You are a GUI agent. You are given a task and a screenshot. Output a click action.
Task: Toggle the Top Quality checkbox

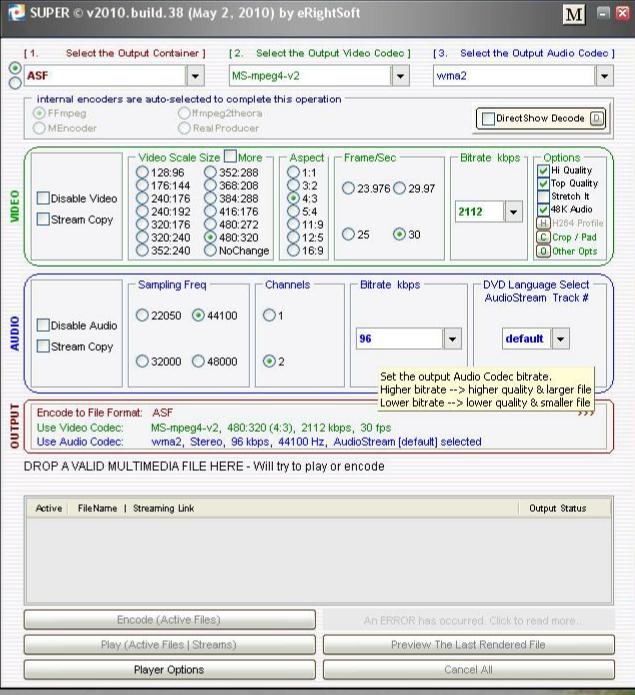(543, 183)
